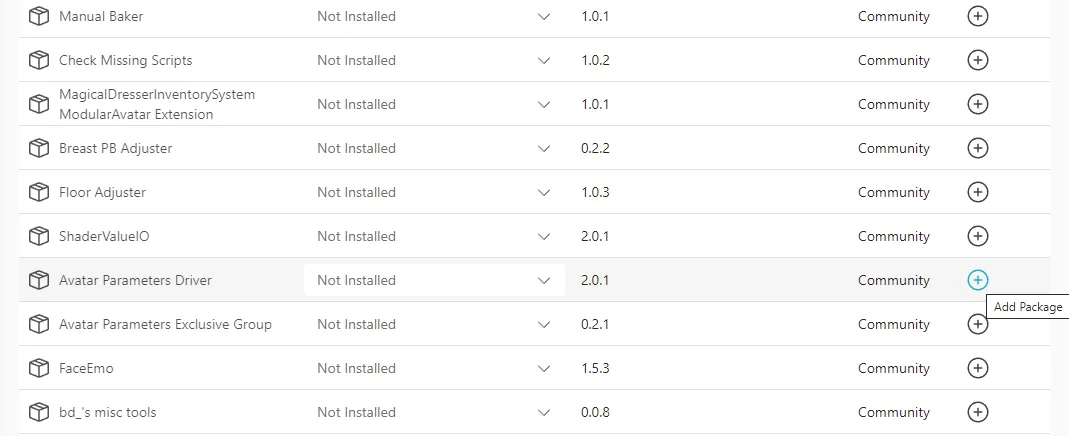Open version dropdown for Manual Baker
The width and height of the screenshot is (1069, 436).
[543, 16]
